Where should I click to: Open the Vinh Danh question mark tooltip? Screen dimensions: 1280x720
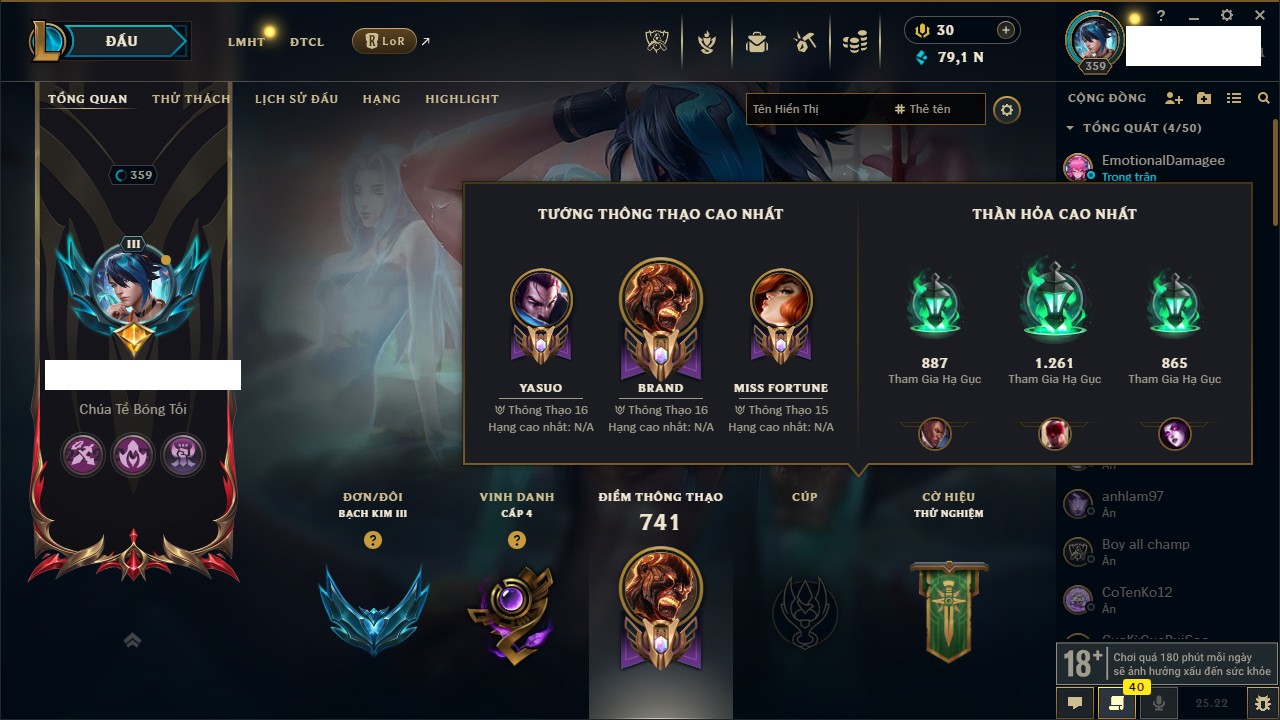click(517, 540)
